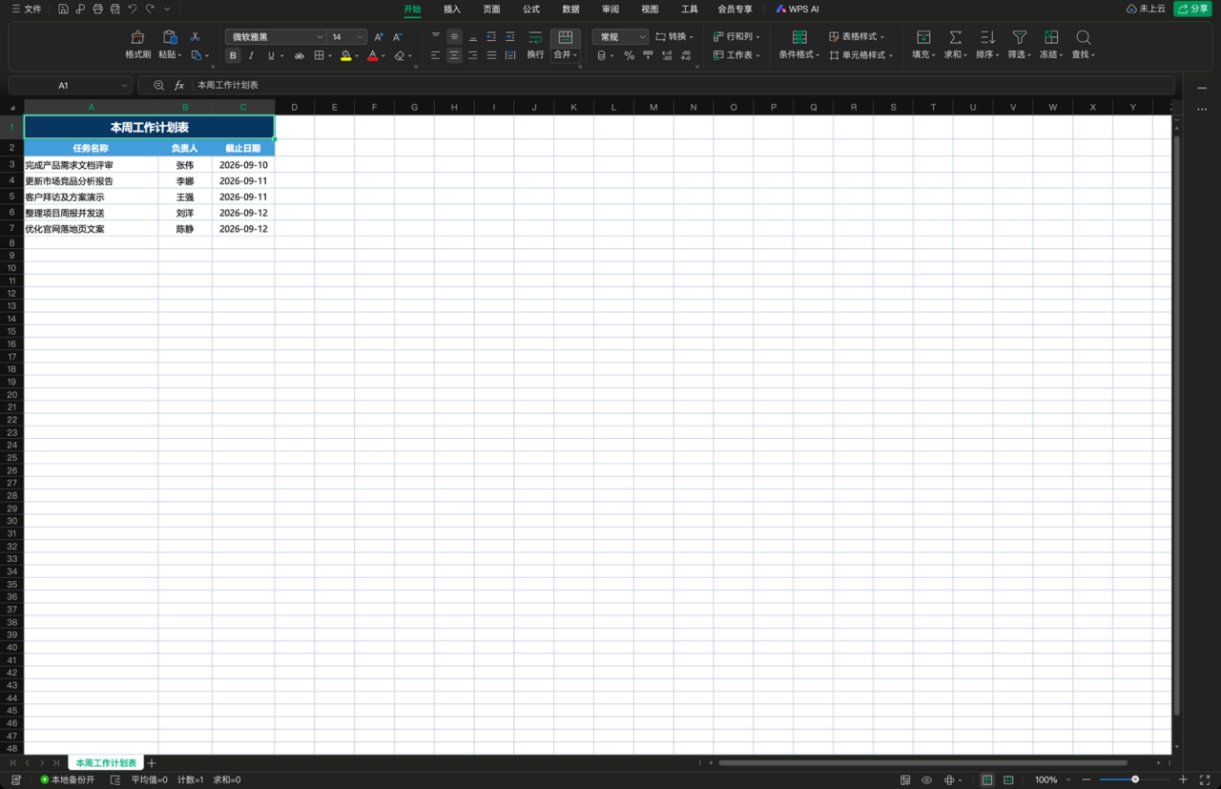1221x789 pixels.
Task: Click the zoom magnifier icon in formula bar
Action: (x=159, y=86)
